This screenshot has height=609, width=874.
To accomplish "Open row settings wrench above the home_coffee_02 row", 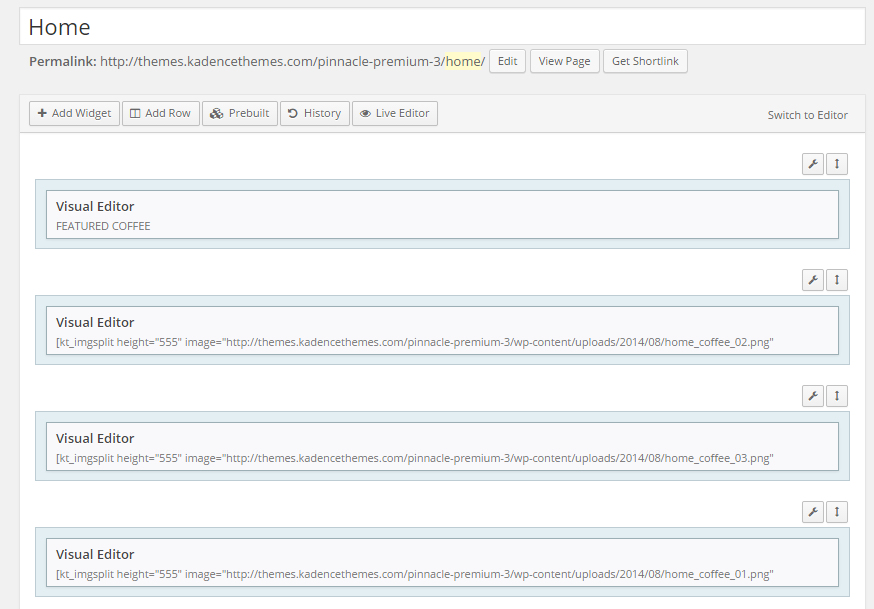I will (813, 280).
